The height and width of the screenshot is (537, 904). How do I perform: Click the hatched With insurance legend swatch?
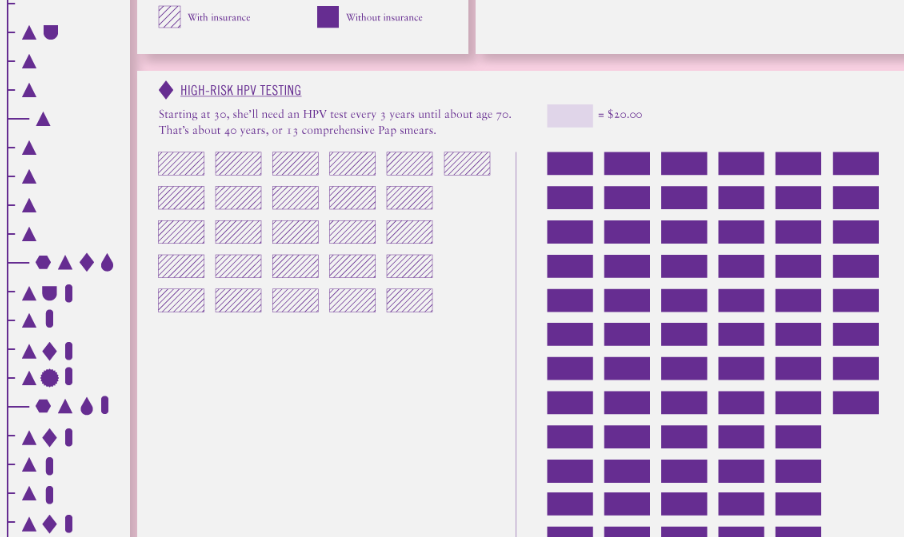[x=170, y=17]
